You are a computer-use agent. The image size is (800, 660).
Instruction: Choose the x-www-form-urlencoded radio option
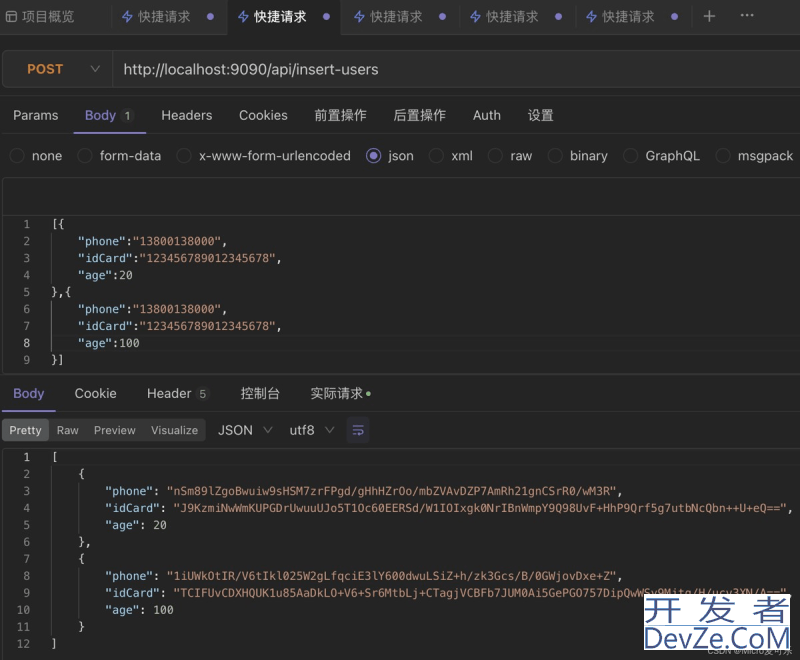pyautogui.click(x=184, y=156)
